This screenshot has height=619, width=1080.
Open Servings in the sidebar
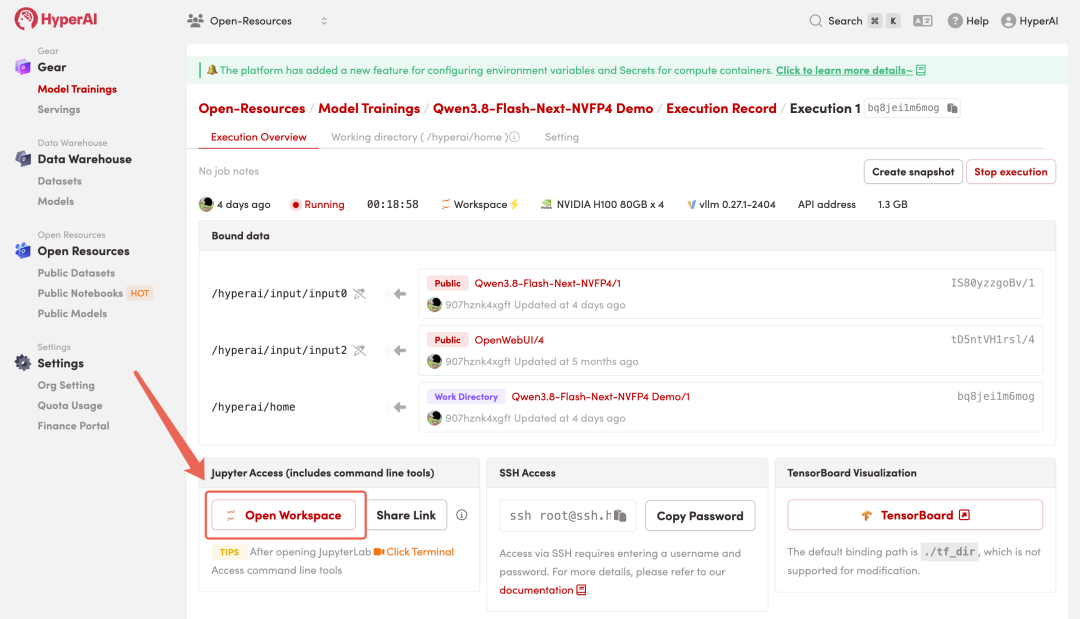pyautogui.click(x=59, y=109)
